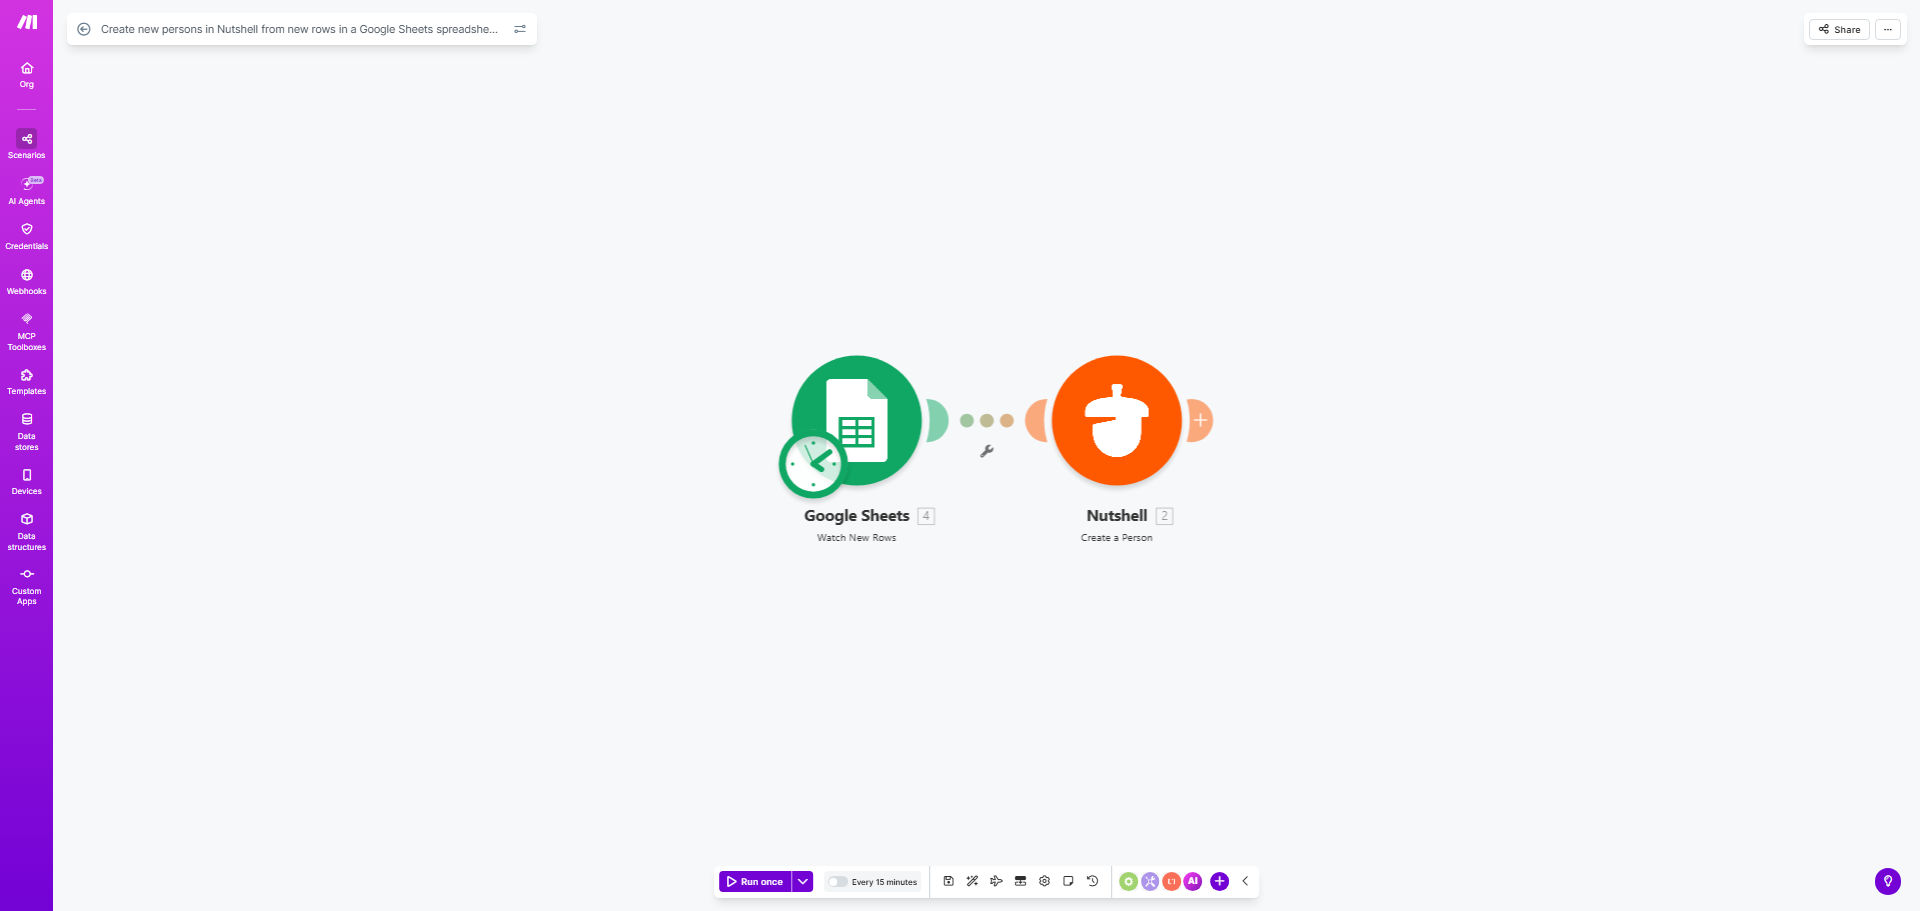
Task: Click the wrench filter on the route
Action: (987, 451)
